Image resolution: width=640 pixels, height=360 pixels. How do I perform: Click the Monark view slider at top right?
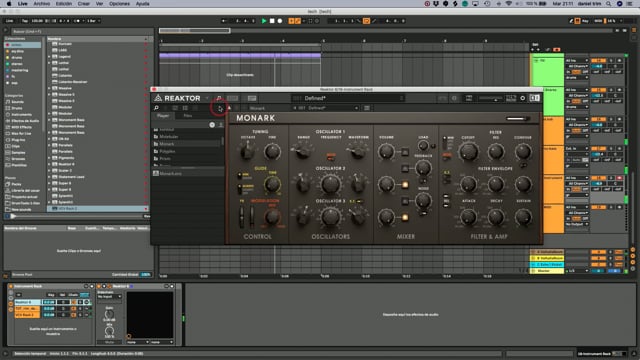tap(517, 118)
